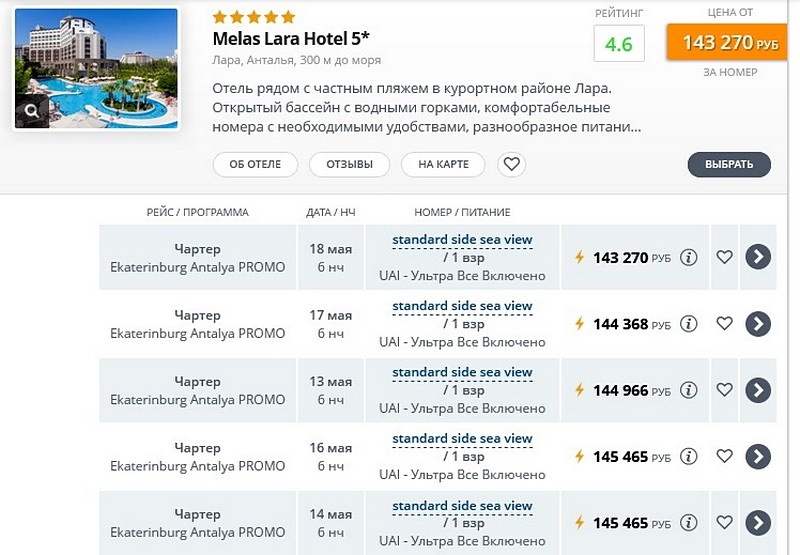Favorite the 16 мая tour offer

click(x=724, y=456)
